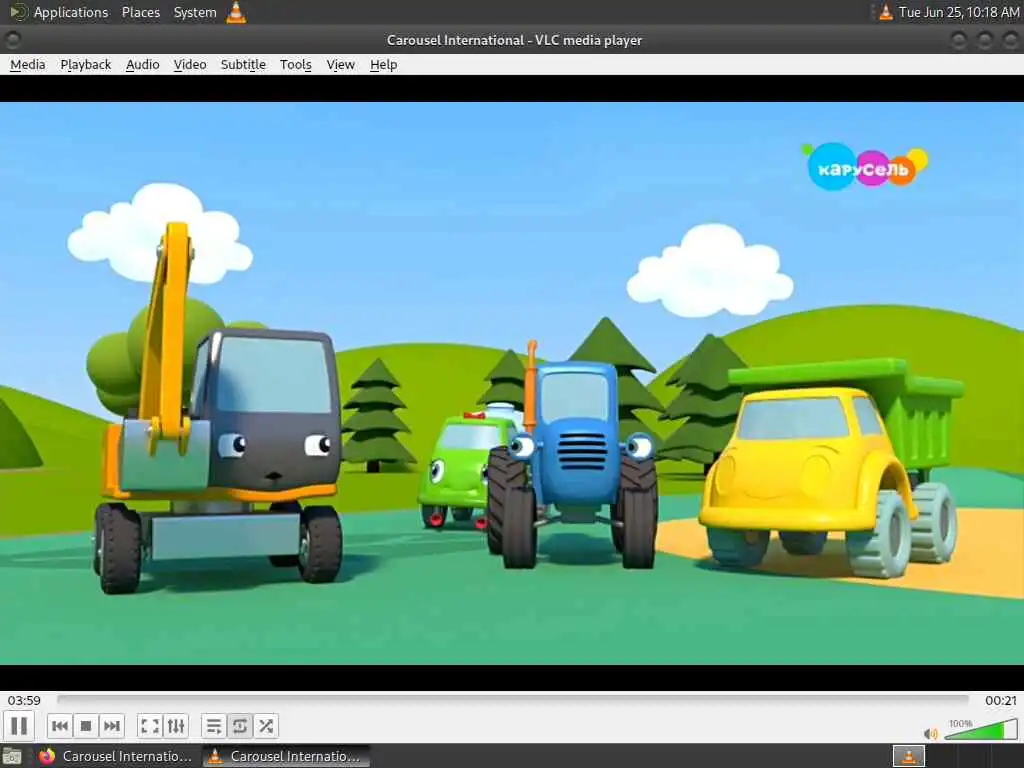Toggle fullscreen video mode
The height and width of the screenshot is (768, 1024).
click(150, 726)
